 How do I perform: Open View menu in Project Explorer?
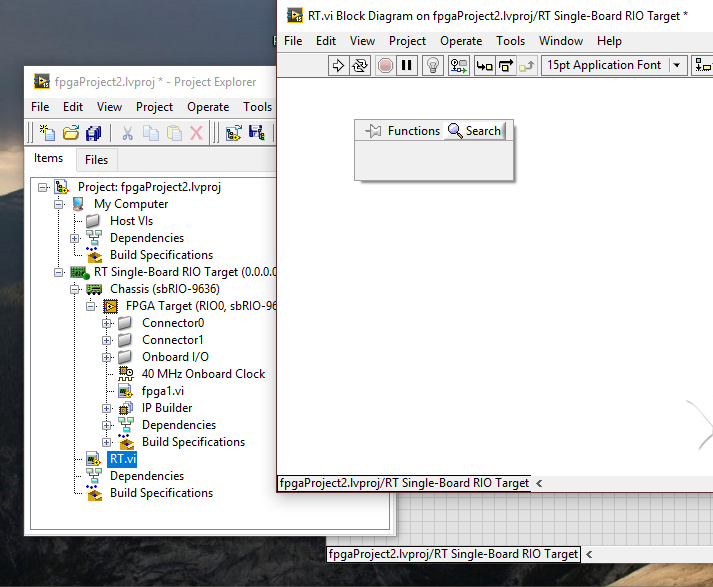(x=109, y=107)
